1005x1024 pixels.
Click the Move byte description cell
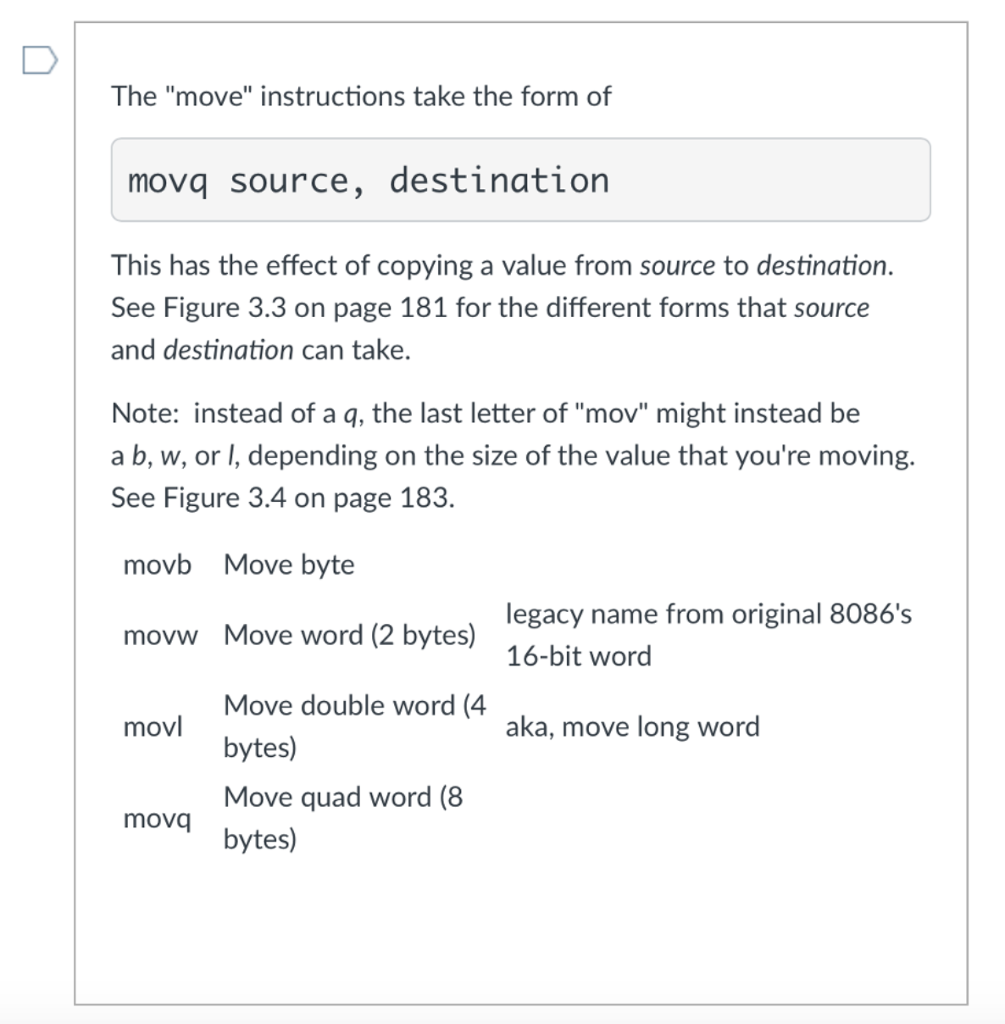coord(288,565)
